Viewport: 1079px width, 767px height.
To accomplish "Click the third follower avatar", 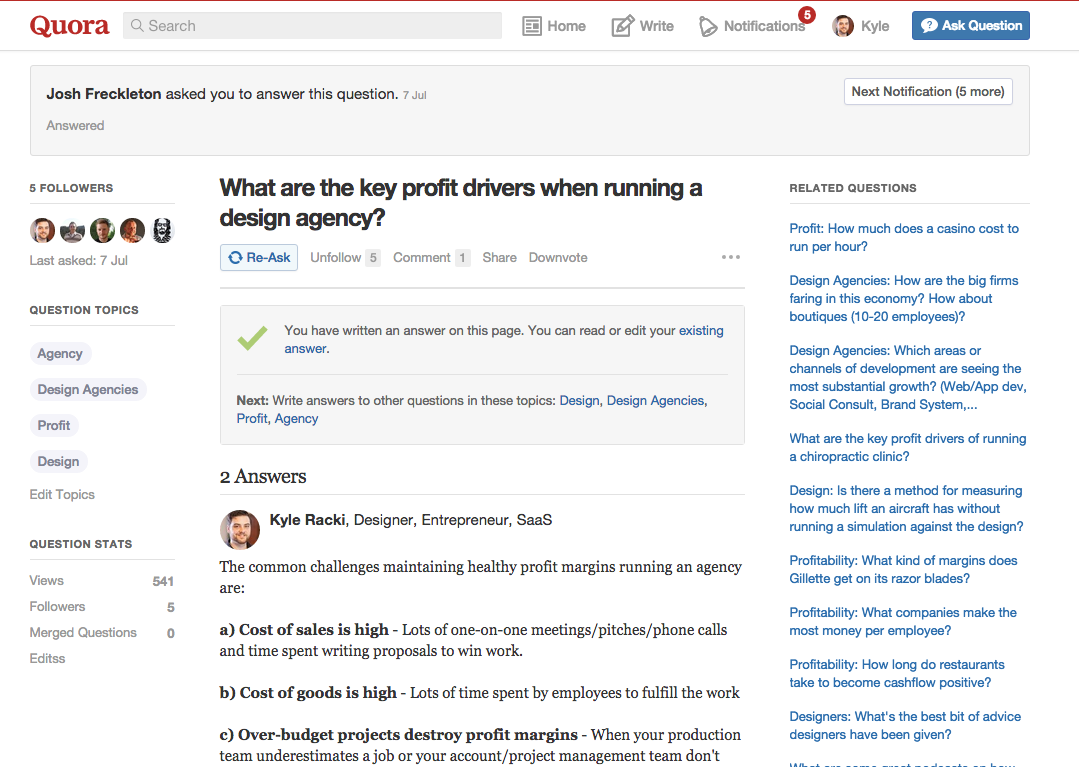I will pos(103,230).
